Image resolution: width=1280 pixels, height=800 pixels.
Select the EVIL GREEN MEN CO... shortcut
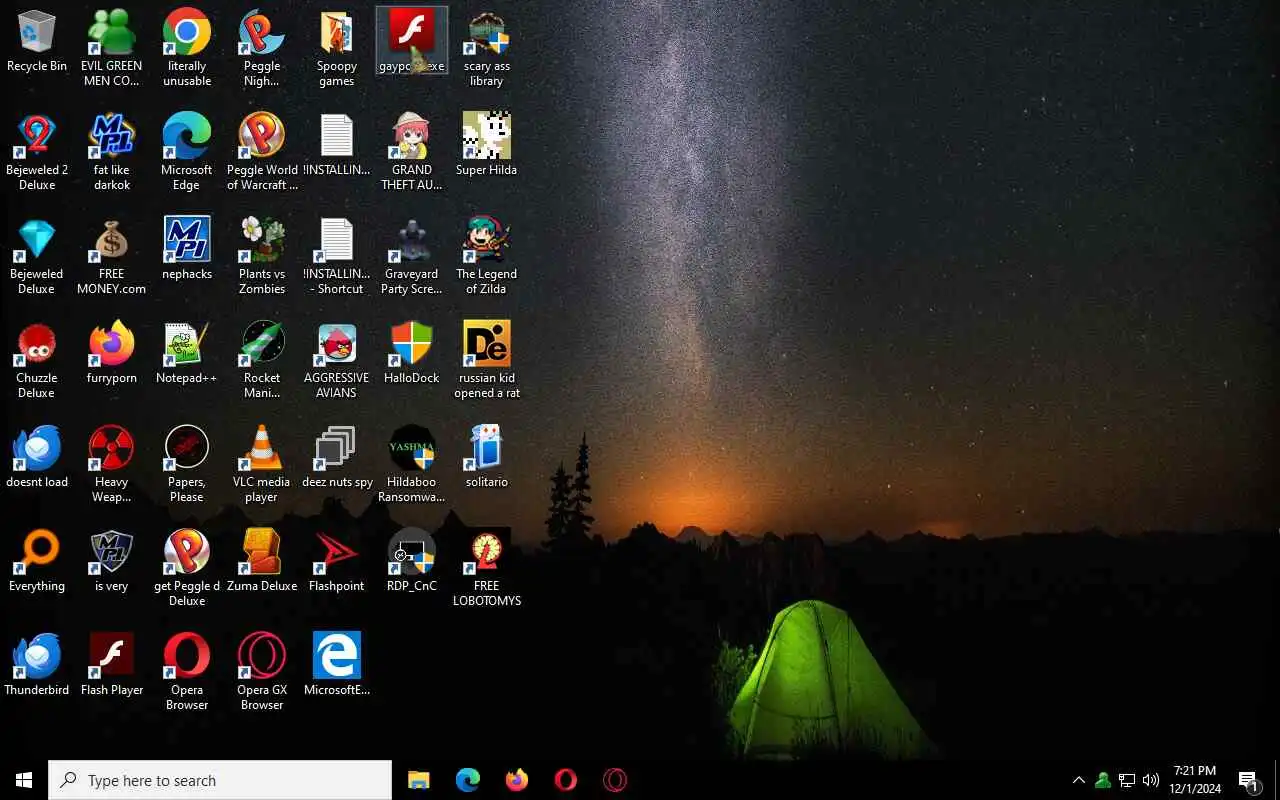coord(111,48)
